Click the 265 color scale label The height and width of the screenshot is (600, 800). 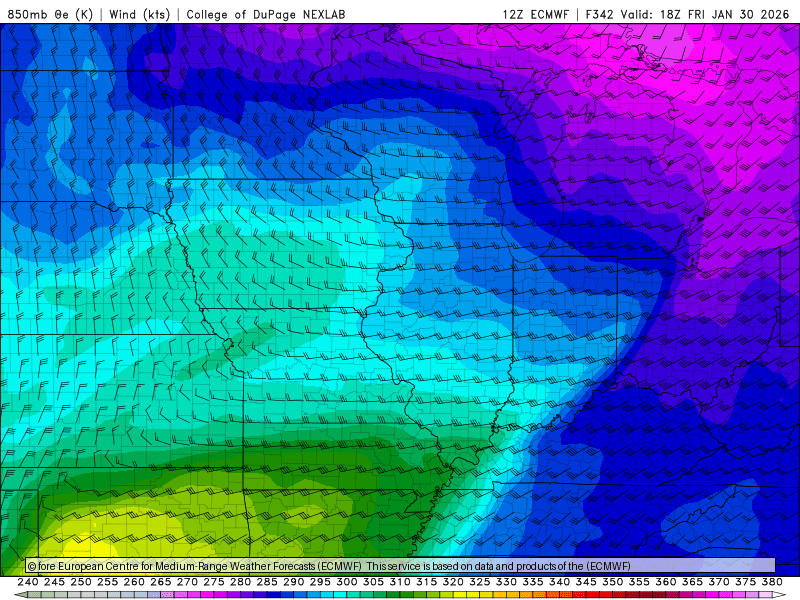pyautogui.click(x=161, y=582)
